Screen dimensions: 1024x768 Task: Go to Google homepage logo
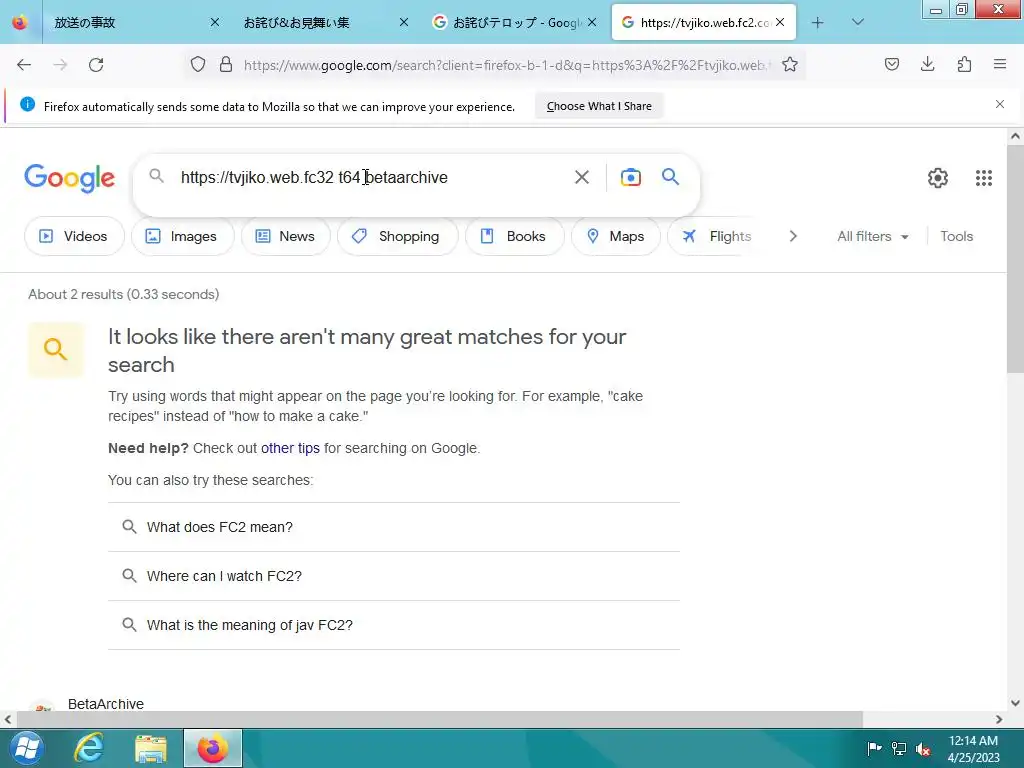[69, 178]
